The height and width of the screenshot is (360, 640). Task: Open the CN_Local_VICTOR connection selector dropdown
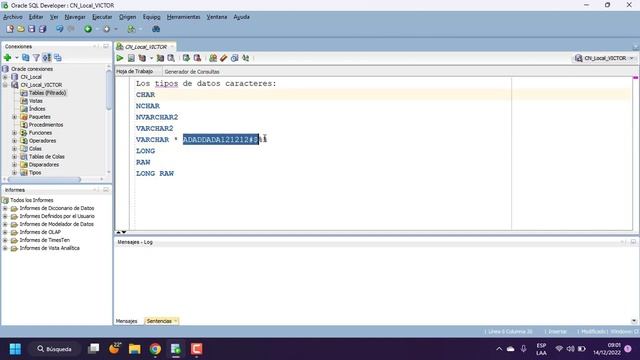(604, 58)
